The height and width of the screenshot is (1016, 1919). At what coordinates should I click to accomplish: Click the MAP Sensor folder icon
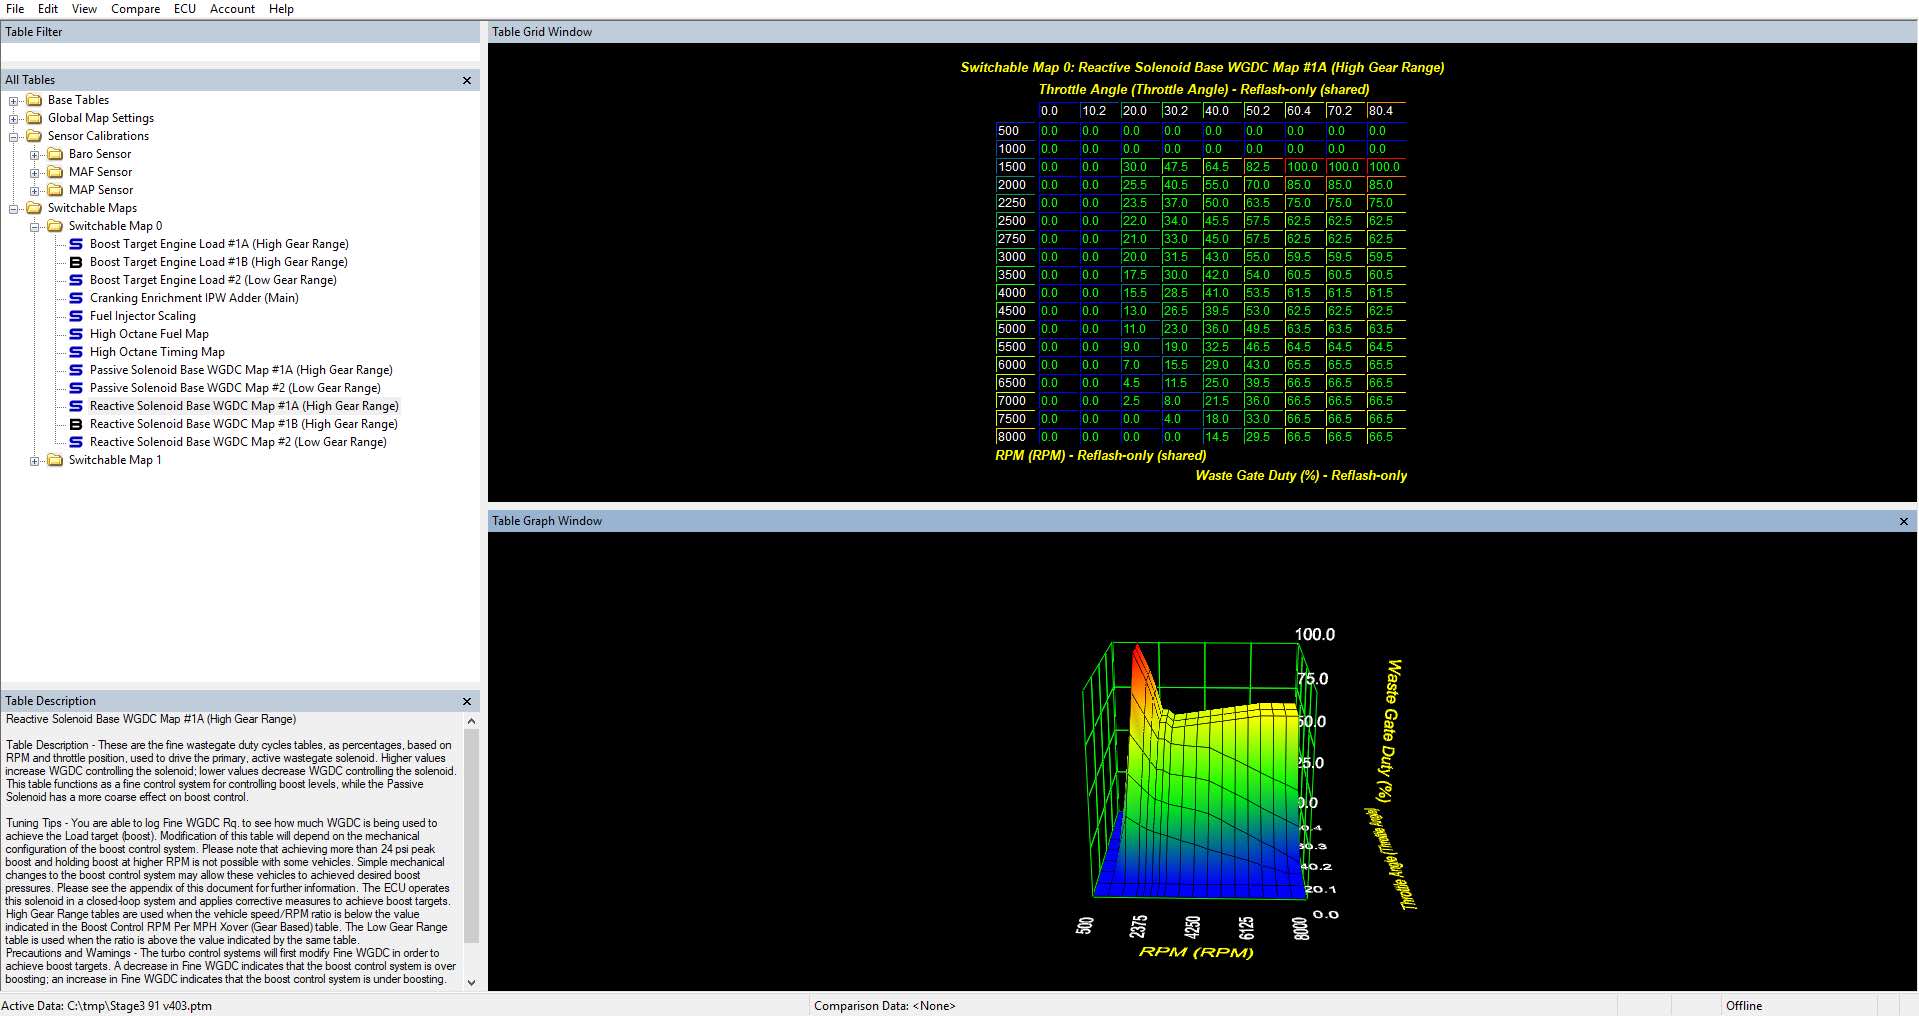click(x=55, y=190)
